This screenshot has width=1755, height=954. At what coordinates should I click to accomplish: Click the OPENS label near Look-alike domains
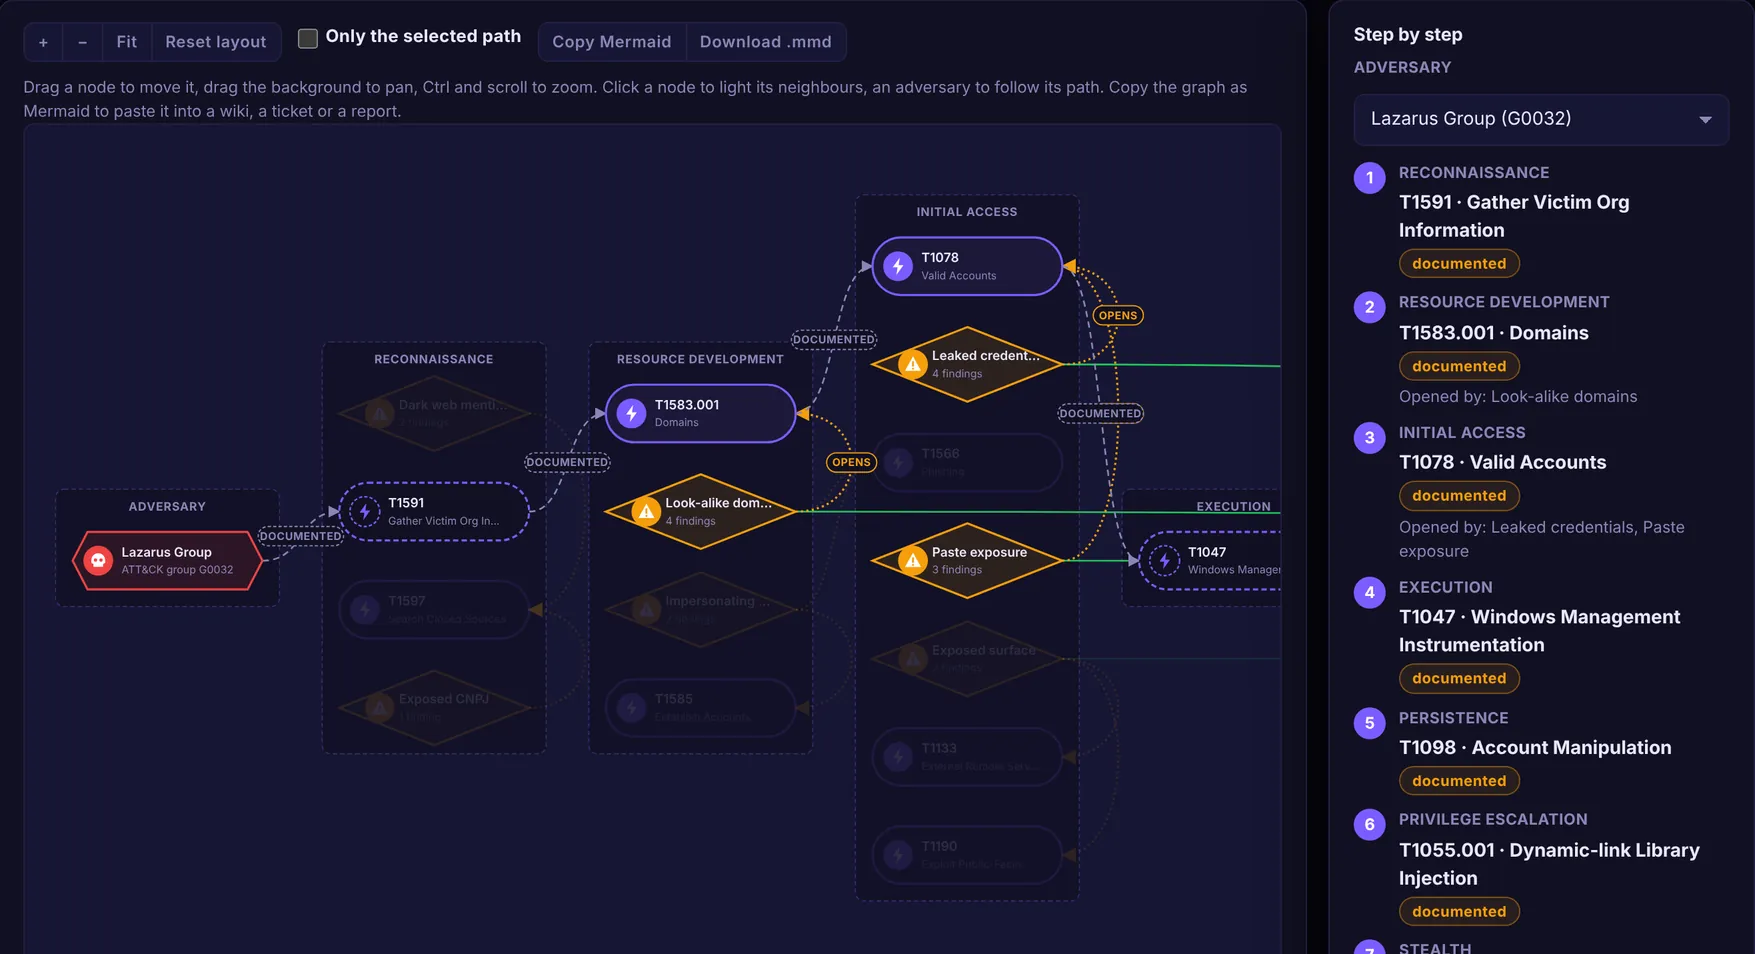[851, 462]
